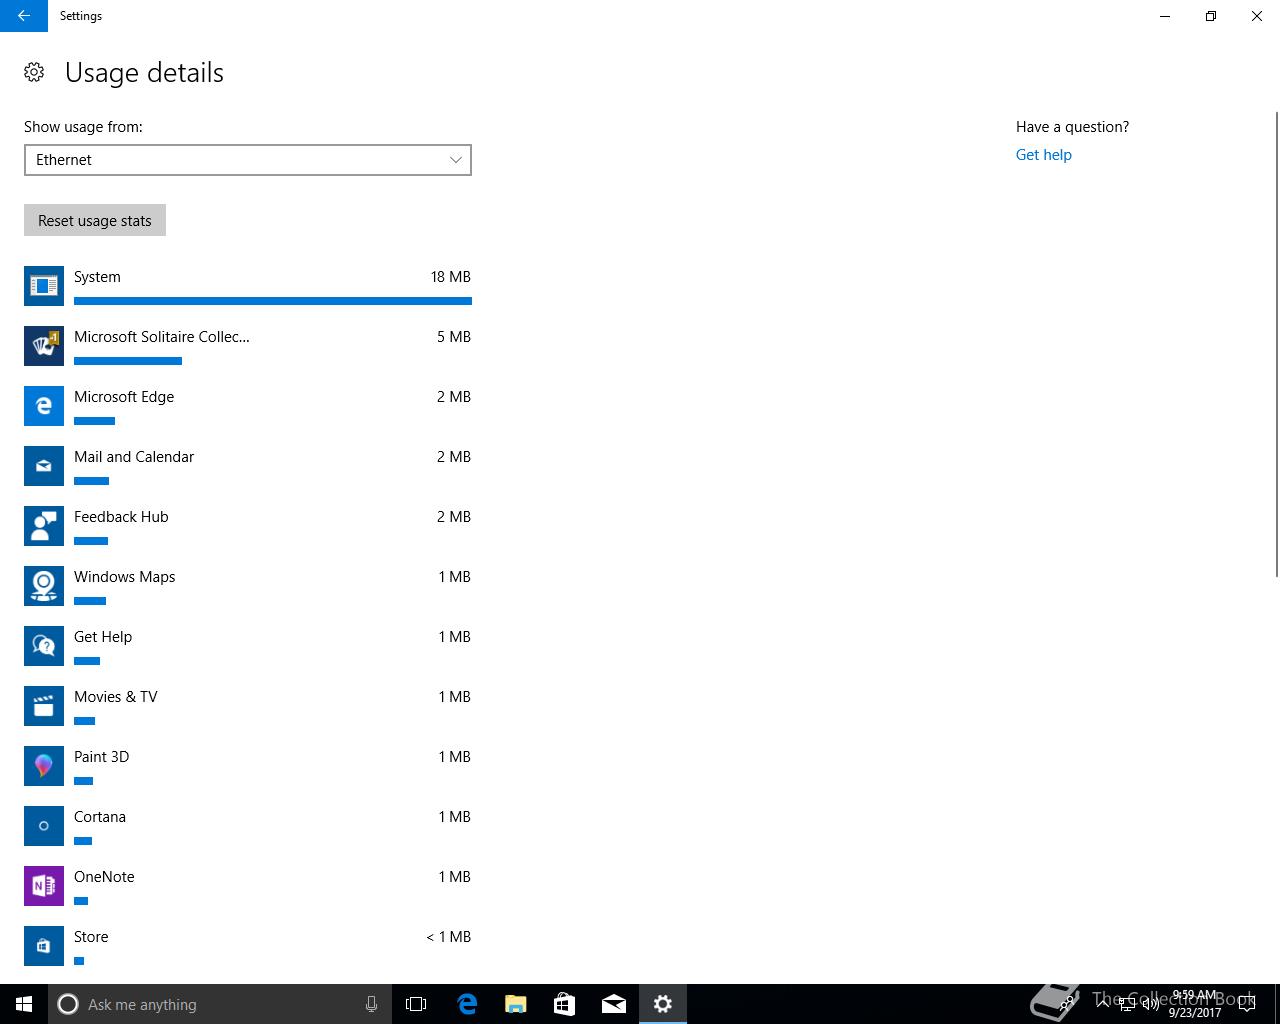Viewport: 1280px width, 1024px height.
Task: Click the Microsoft Edge icon in usage list
Action: [x=44, y=406]
